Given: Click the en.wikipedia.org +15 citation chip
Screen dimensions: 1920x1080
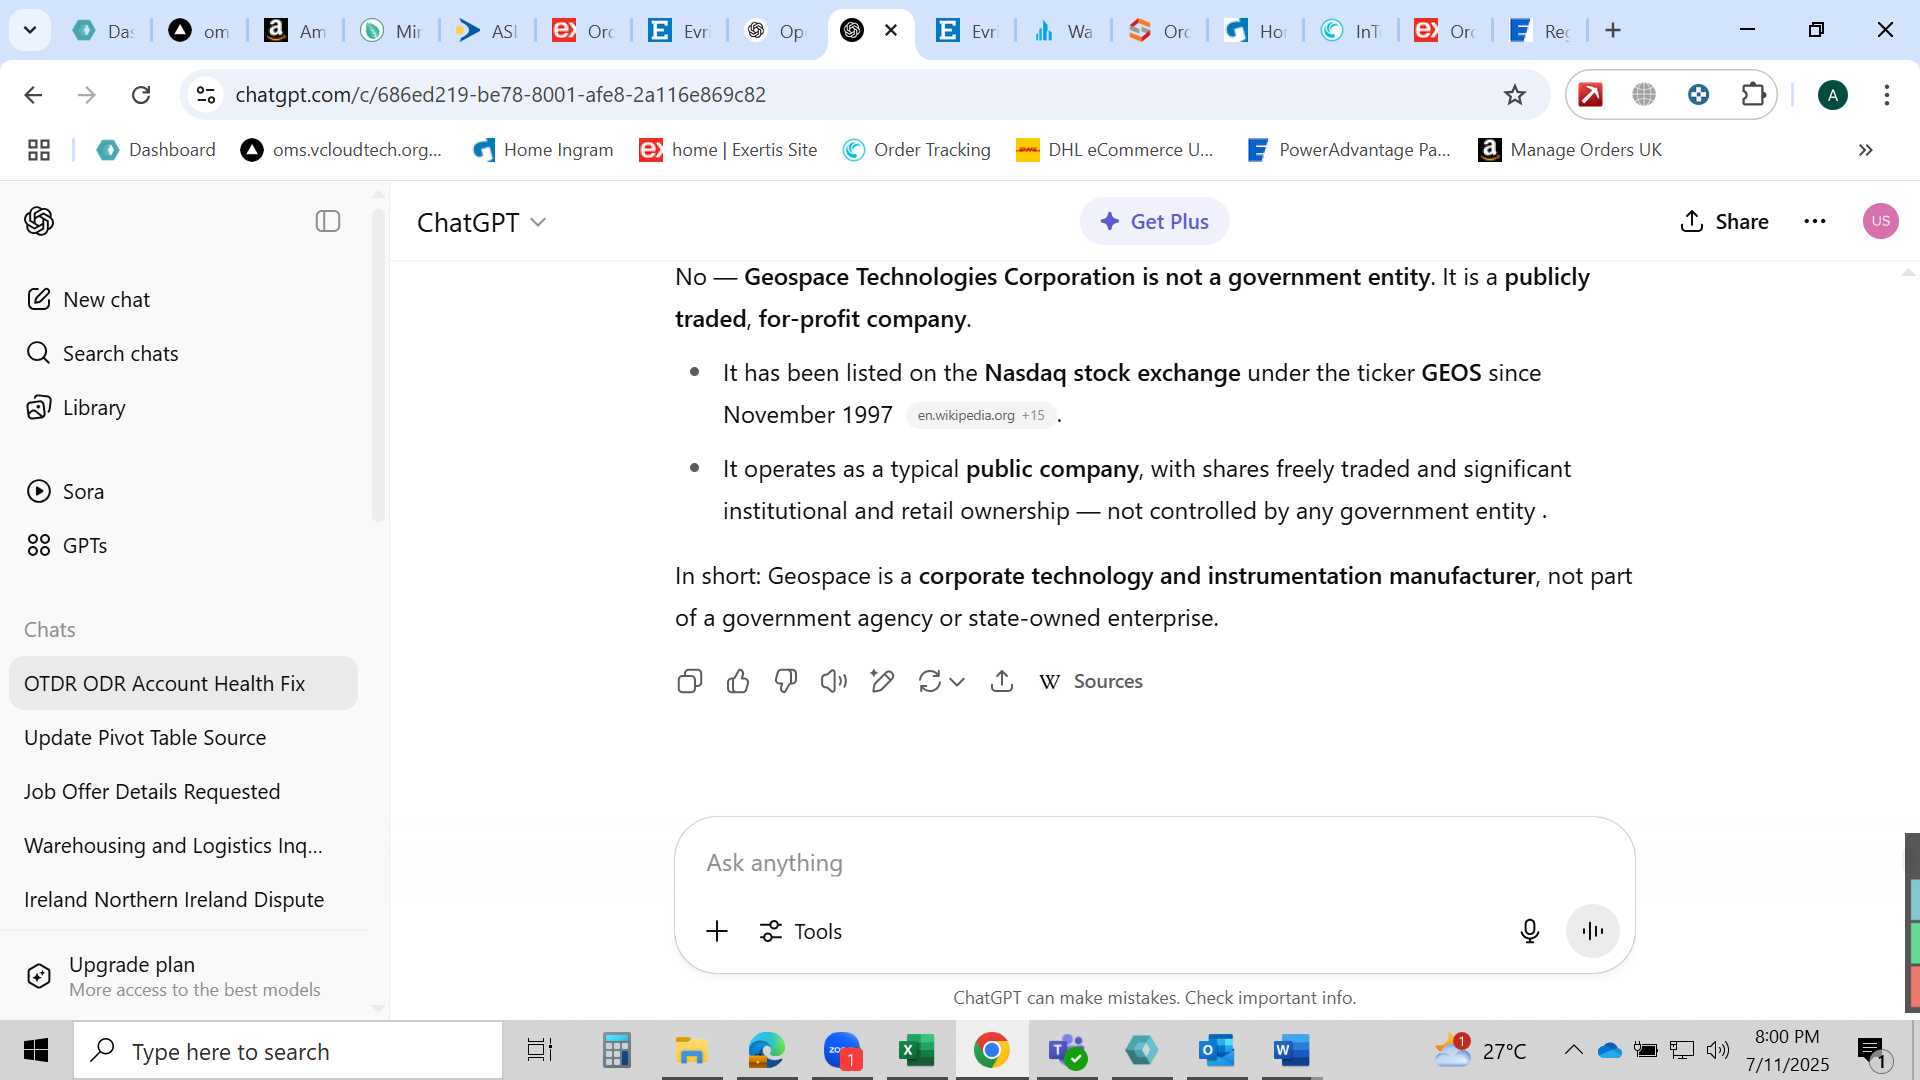Looking at the screenshot, I should pyautogui.click(x=981, y=415).
